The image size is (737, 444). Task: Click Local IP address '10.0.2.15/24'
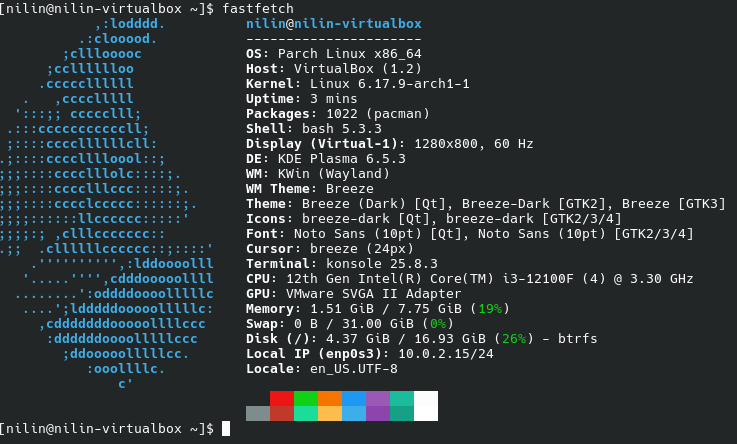[x=446, y=354]
